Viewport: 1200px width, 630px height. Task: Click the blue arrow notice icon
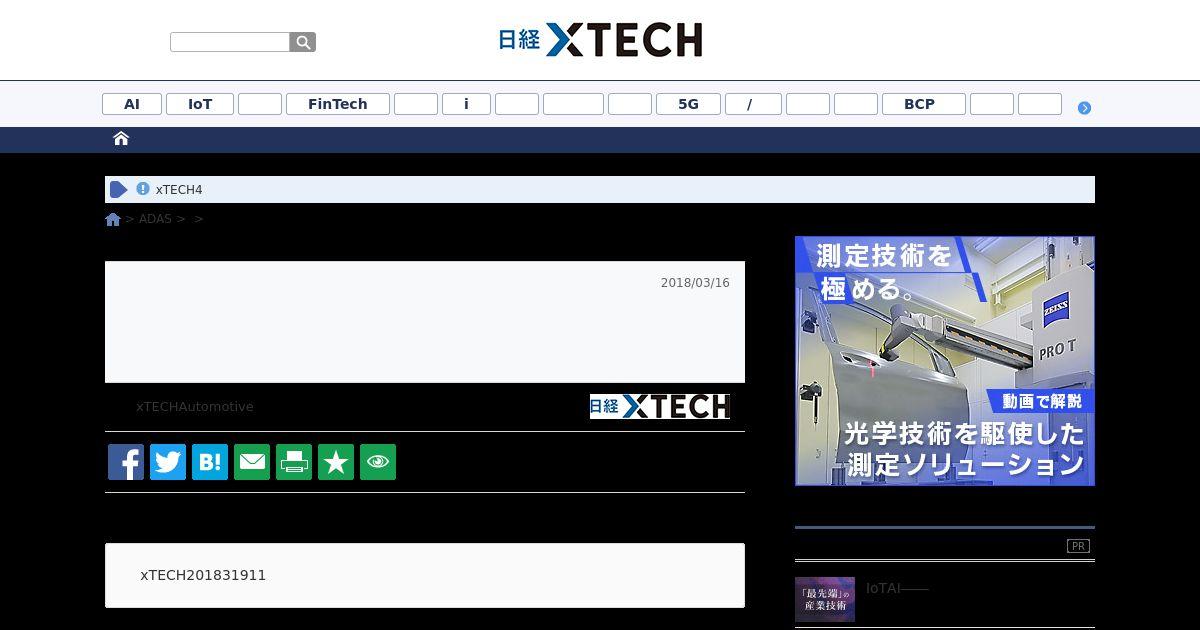[119, 189]
